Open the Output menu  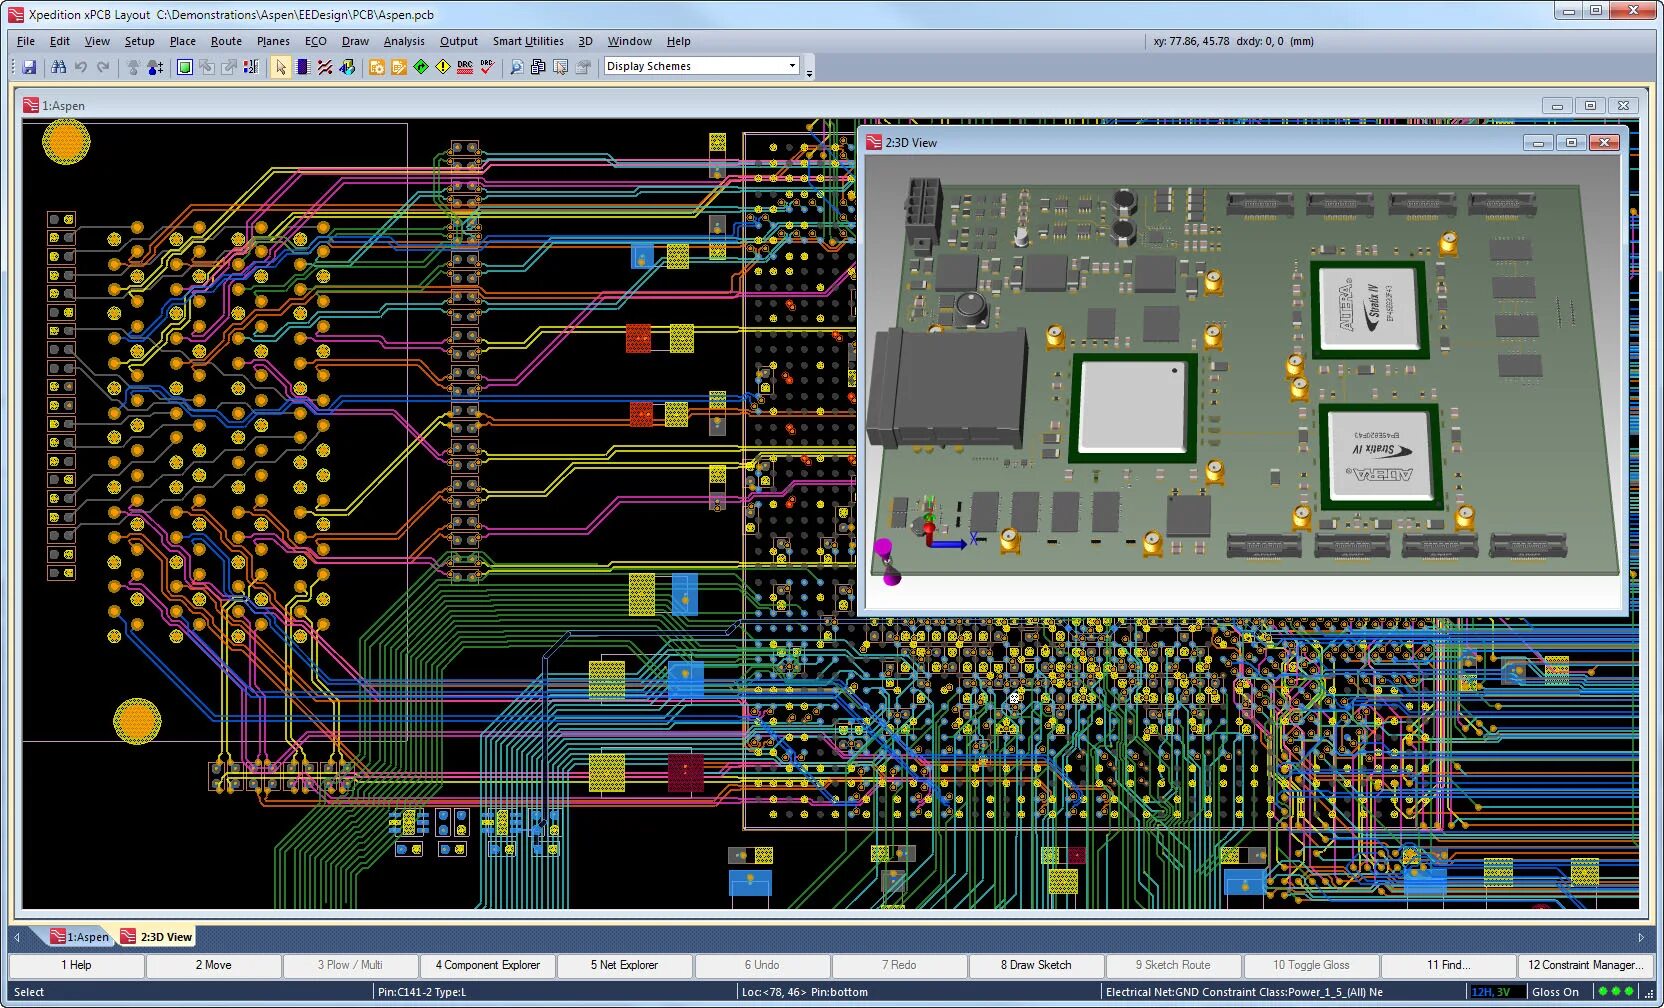coord(459,41)
